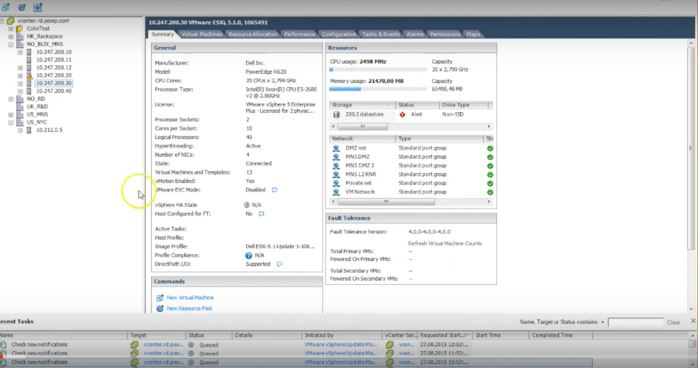Expand host 10.247.200.10 in tree
This screenshot has width=698, height=368.
coord(20,52)
